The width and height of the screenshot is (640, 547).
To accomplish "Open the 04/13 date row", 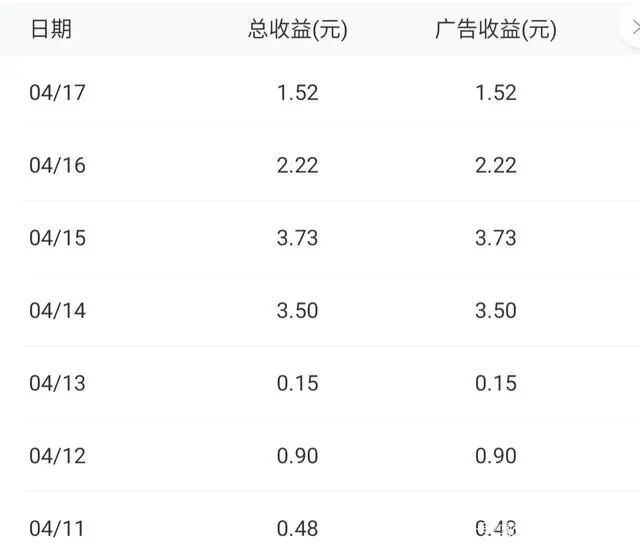I will click(320, 383).
